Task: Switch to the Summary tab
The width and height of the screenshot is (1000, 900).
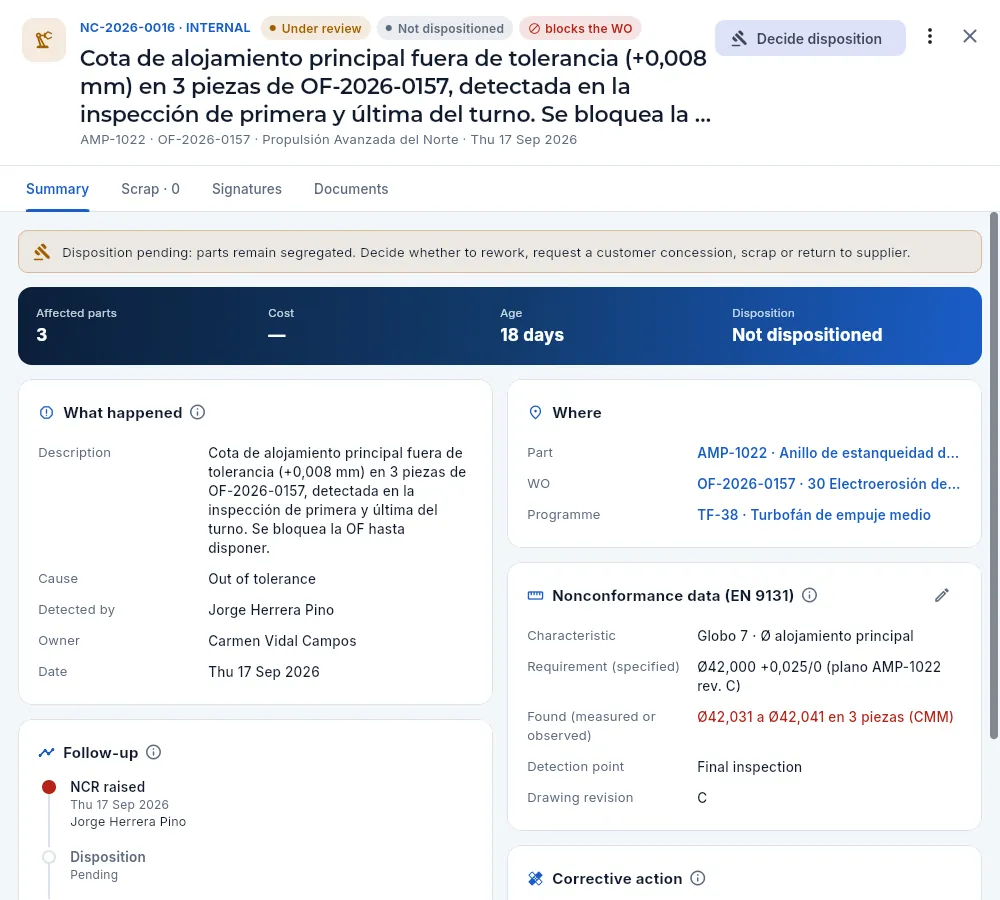Action: tap(57, 189)
